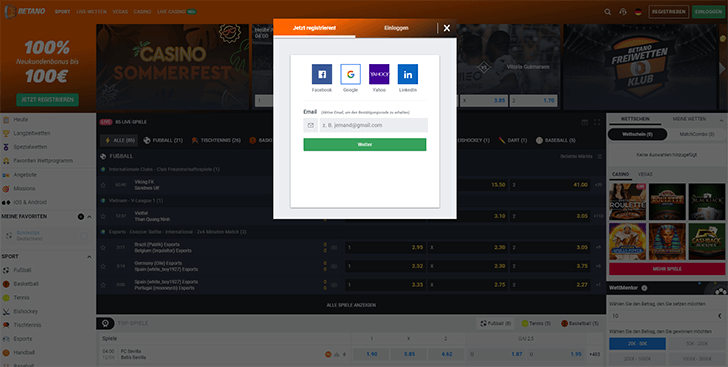Filter live games by TISCHTENNIS (26)
Image resolution: width=728 pixels, height=367 pixels.
coord(216,140)
